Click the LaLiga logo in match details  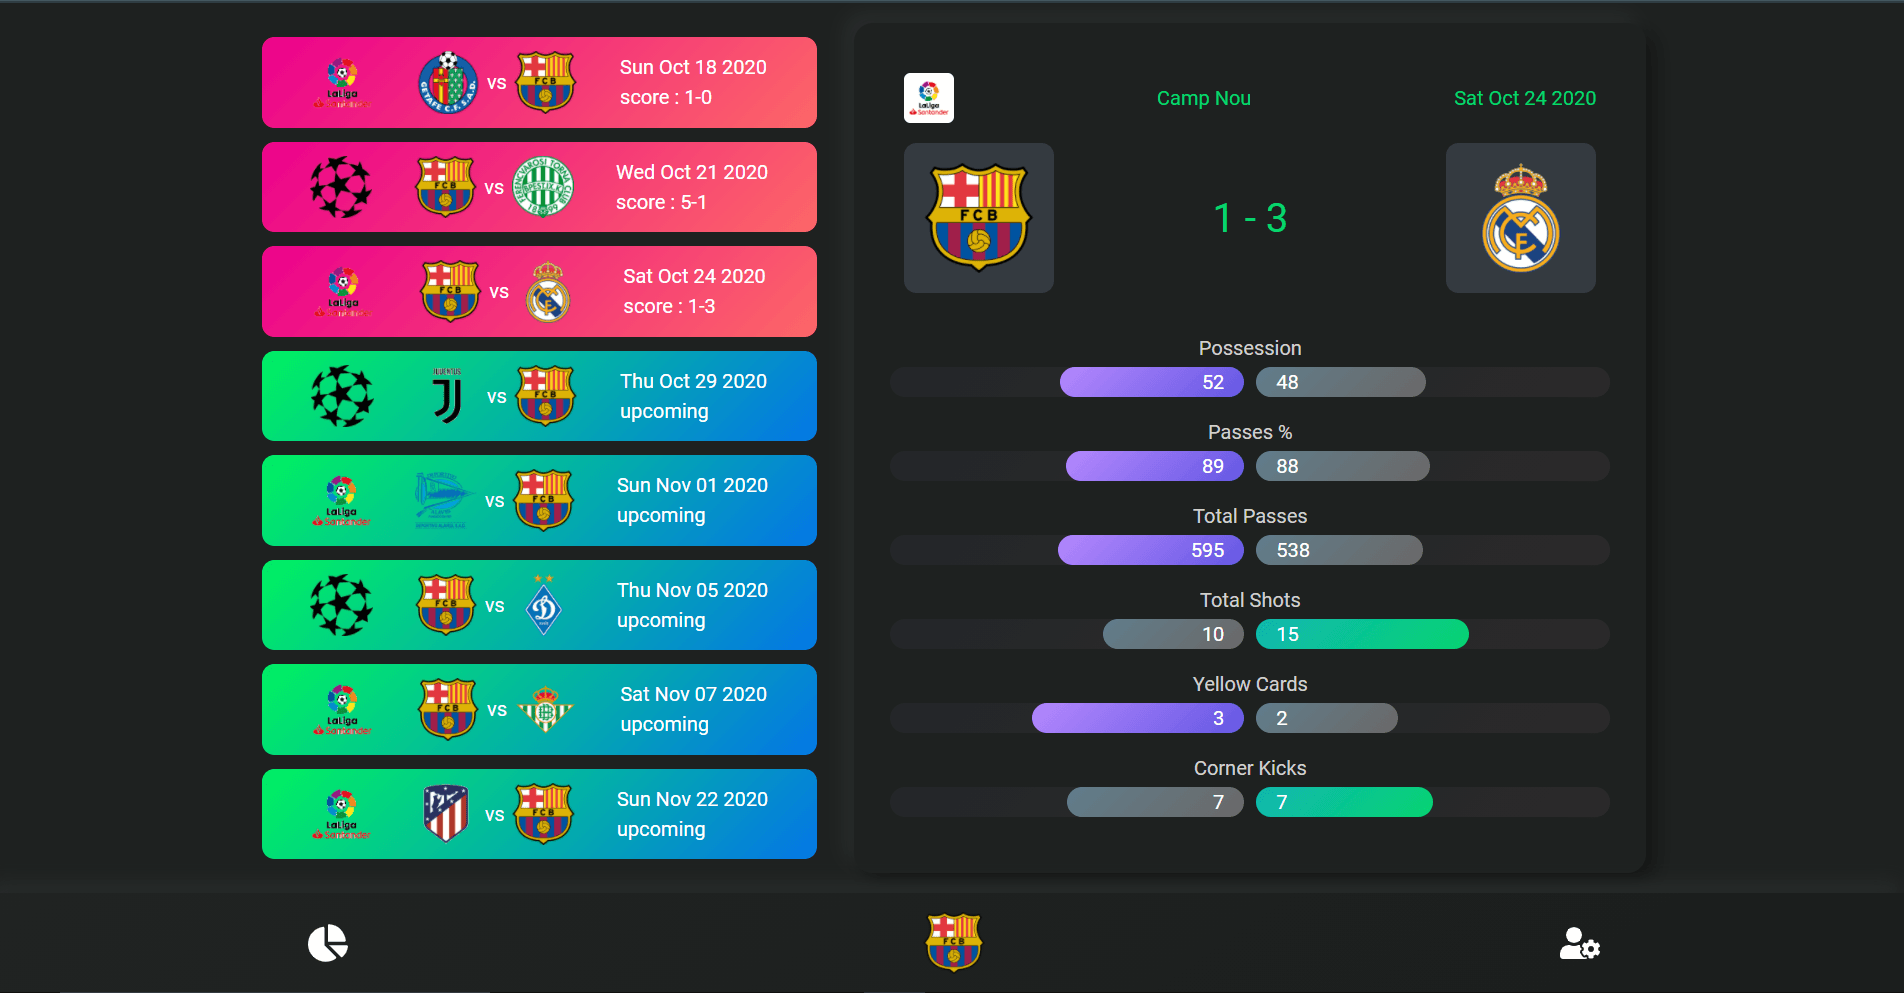pyautogui.click(x=928, y=98)
